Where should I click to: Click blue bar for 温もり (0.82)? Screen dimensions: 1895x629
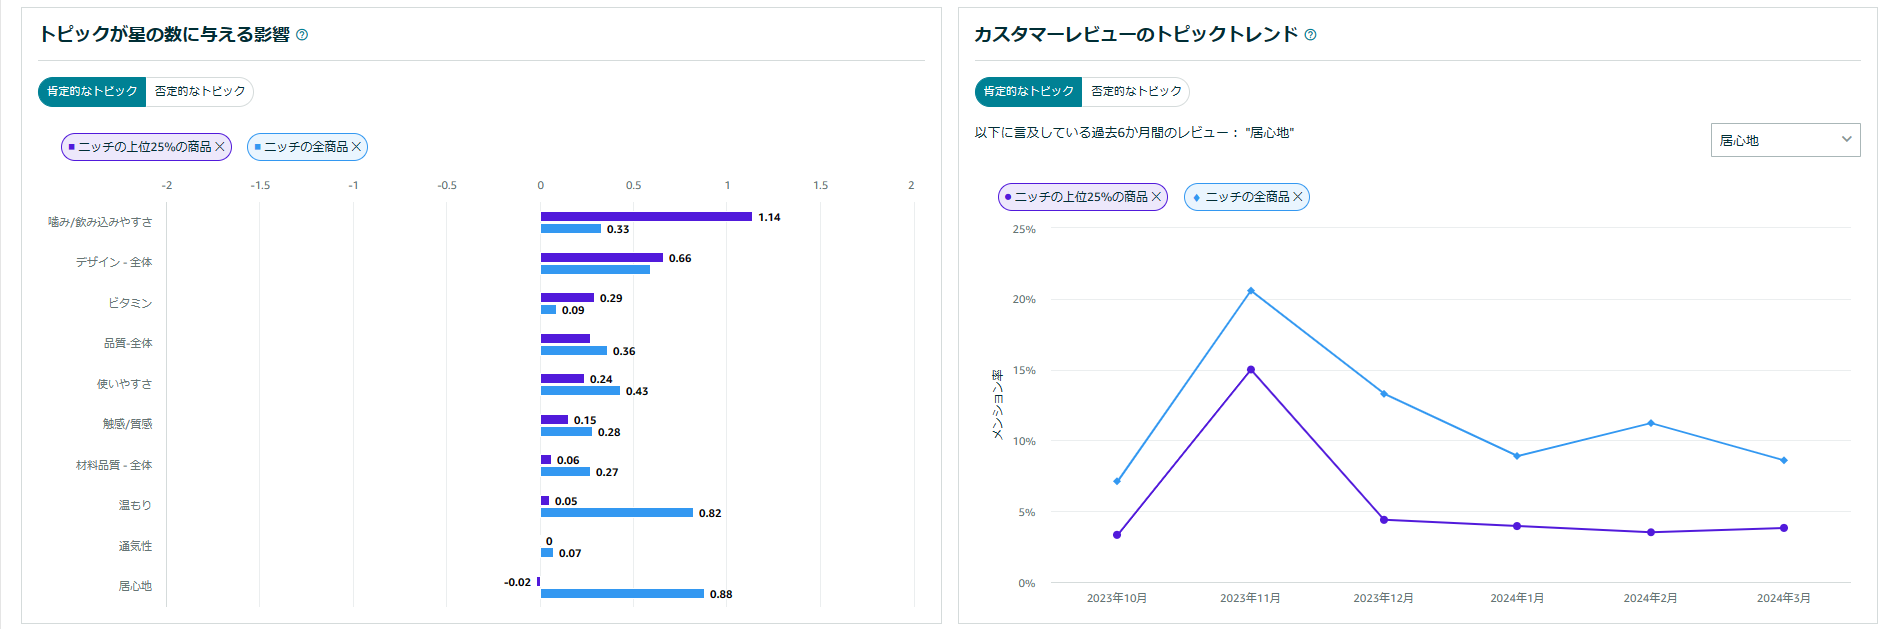tap(617, 513)
